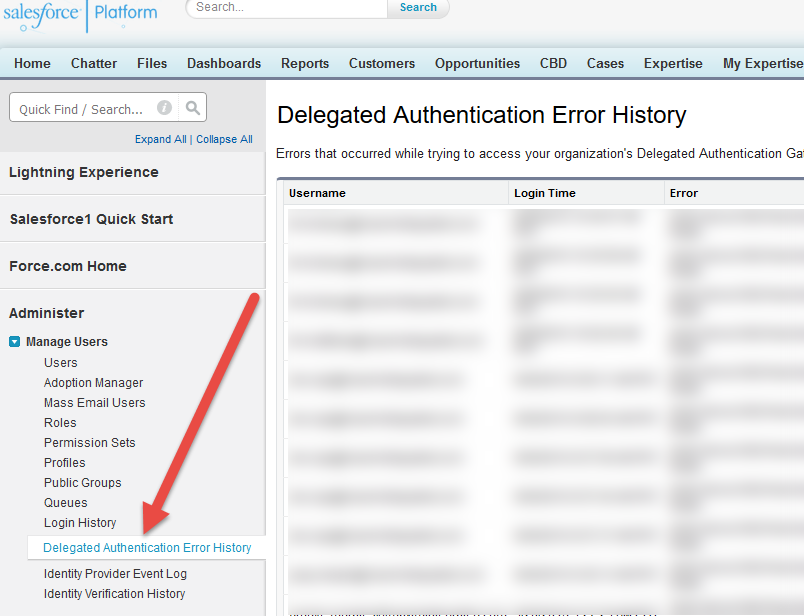Click inside the Quick Find search field
The width and height of the screenshot is (804, 616).
[x=78, y=107]
